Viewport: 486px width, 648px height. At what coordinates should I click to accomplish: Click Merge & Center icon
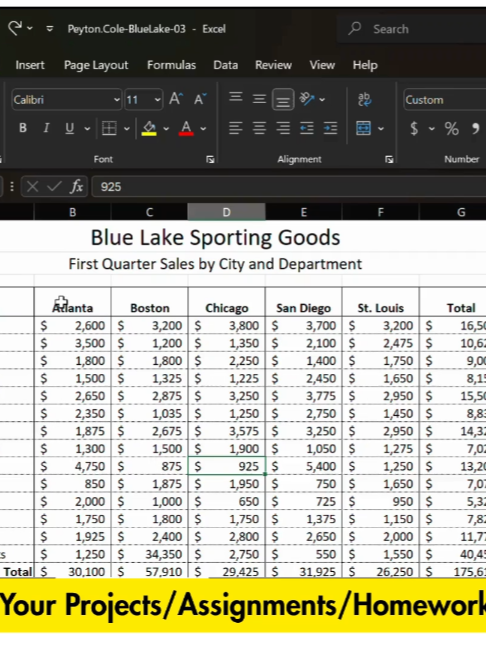pos(363,128)
